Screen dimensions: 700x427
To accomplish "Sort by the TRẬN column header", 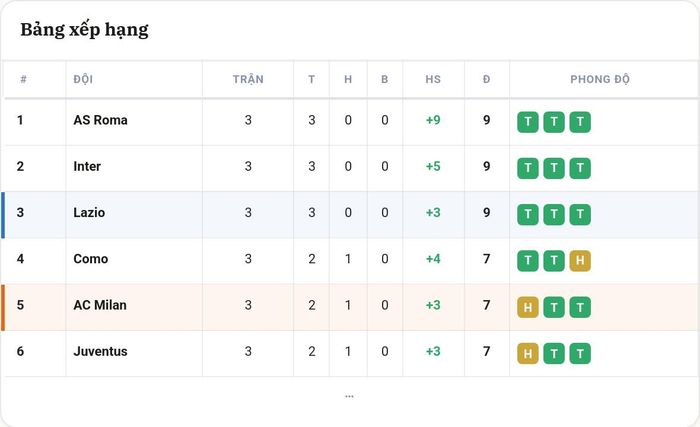I will point(248,79).
